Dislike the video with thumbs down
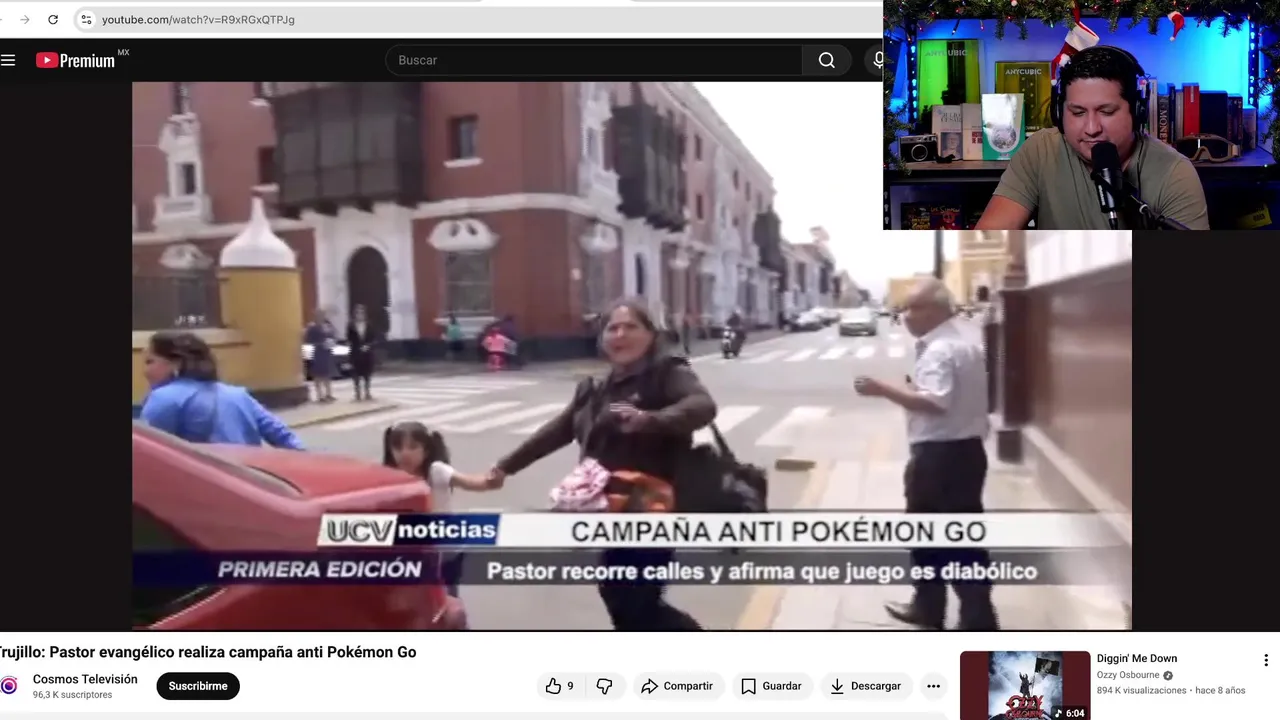 click(x=604, y=686)
